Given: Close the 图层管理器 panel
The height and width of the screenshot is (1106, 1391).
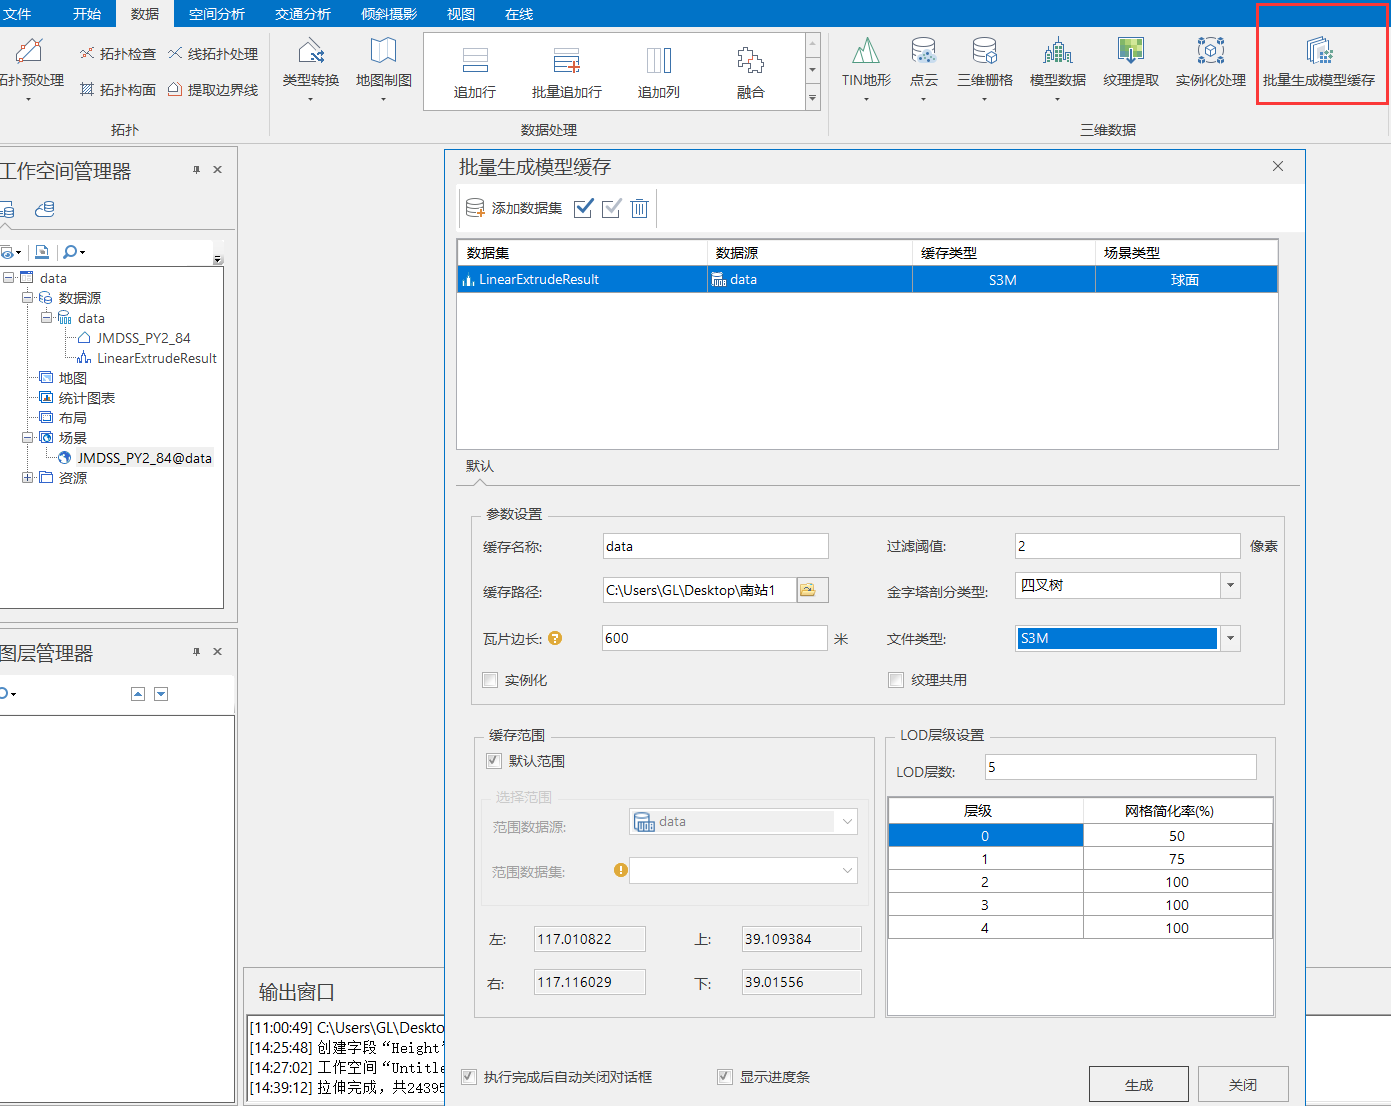Looking at the screenshot, I should pyautogui.click(x=217, y=652).
